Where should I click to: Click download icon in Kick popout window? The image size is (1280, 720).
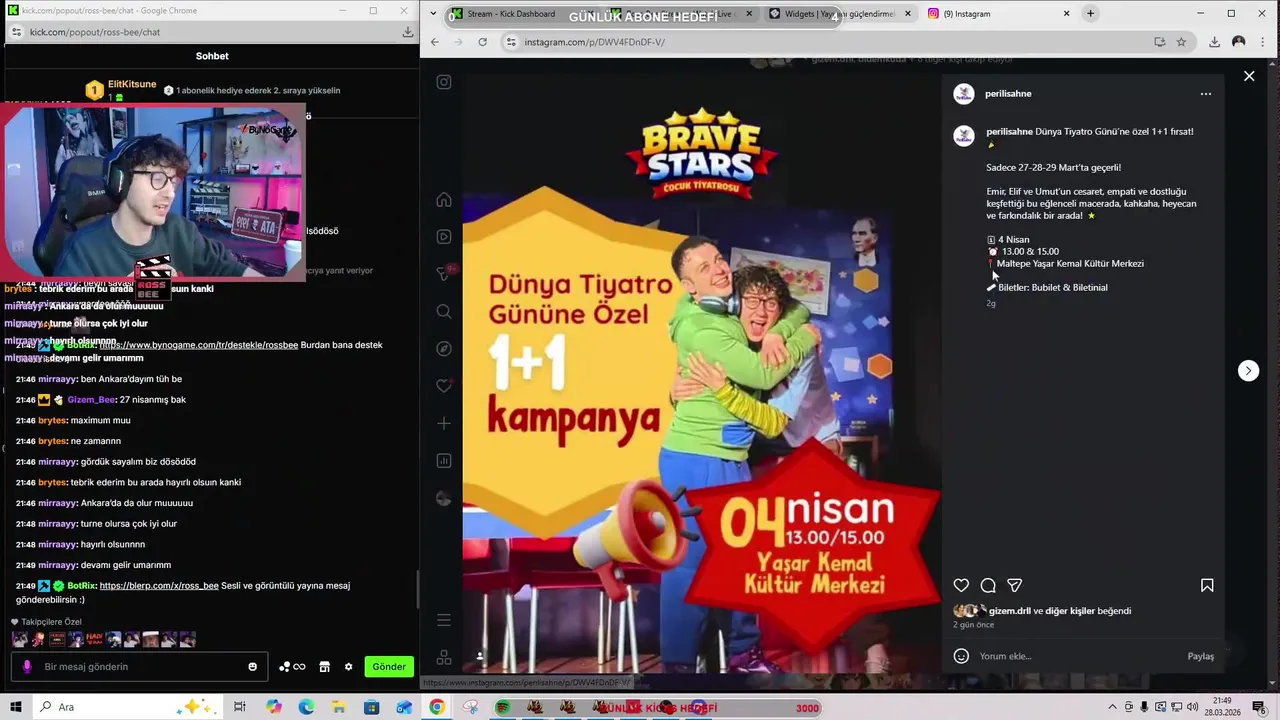click(x=408, y=32)
